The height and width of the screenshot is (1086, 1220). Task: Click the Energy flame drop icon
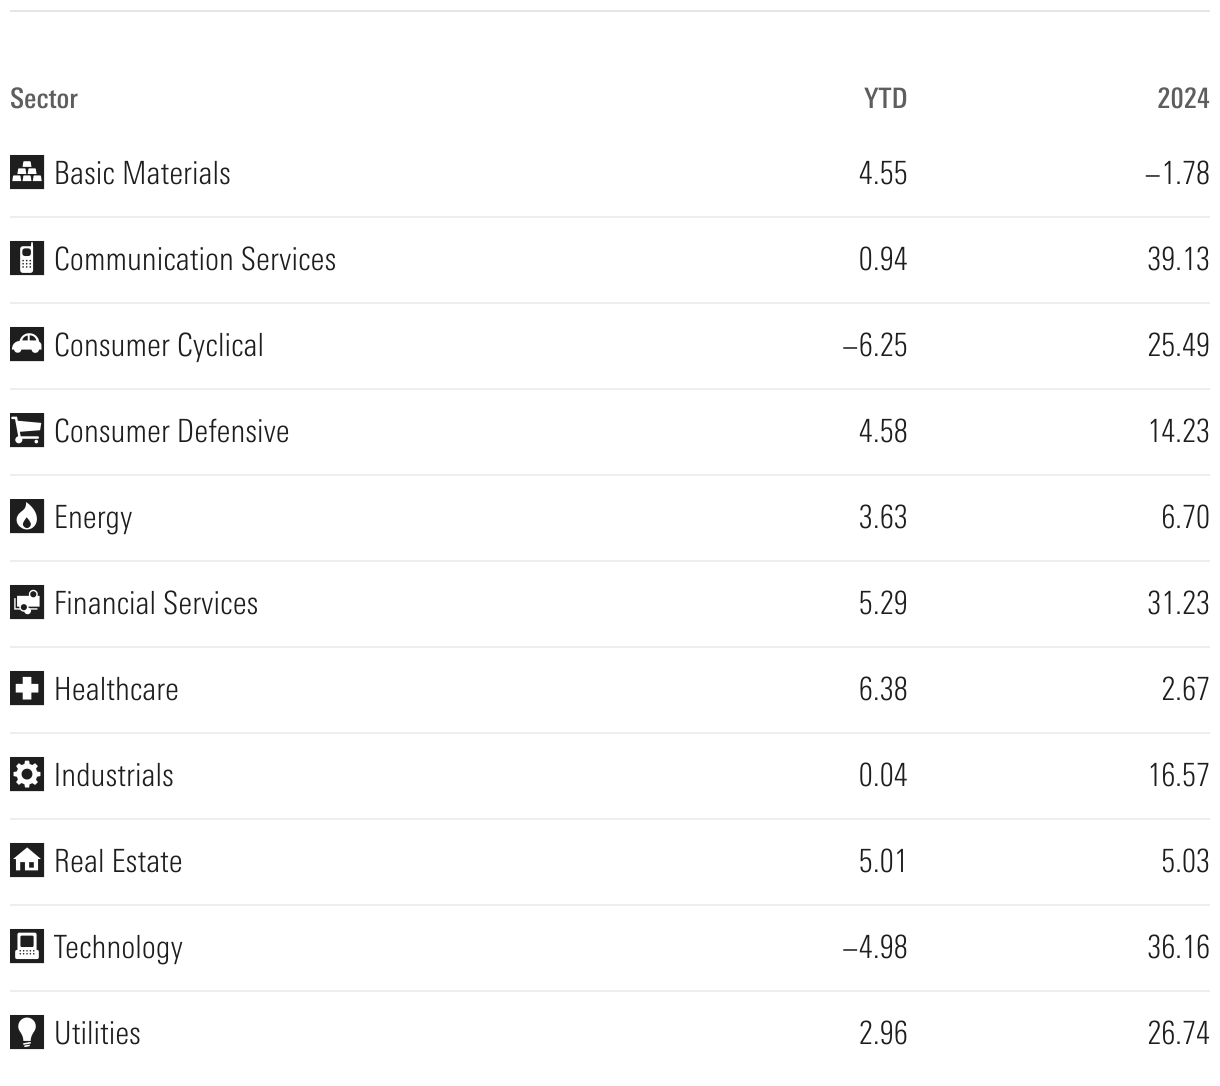pyautogui.click(x=27, y=517)
